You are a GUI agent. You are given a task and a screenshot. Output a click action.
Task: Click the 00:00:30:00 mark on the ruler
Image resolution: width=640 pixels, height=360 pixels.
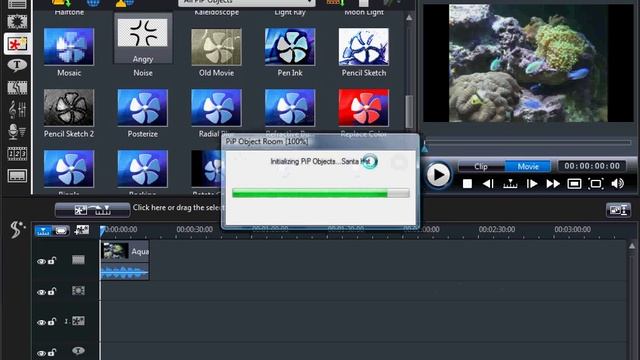pyautogui.click(x=194, y=229)
